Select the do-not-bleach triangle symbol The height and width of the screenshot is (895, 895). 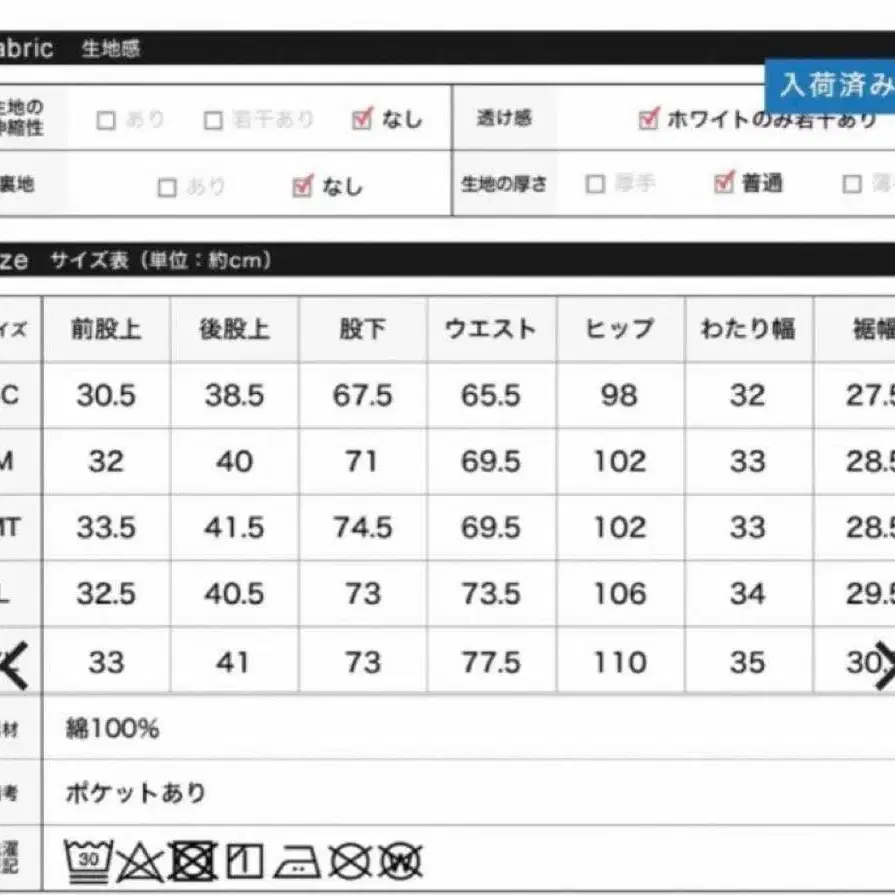pyautogui.click(x=138, y=860)
